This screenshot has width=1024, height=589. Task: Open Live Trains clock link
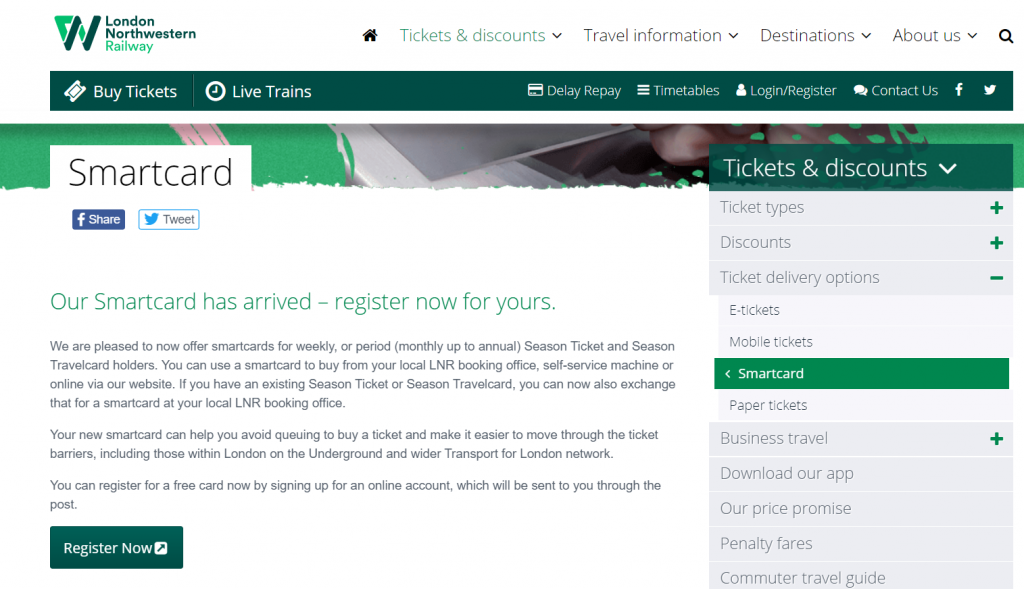(x=259, y=91)
